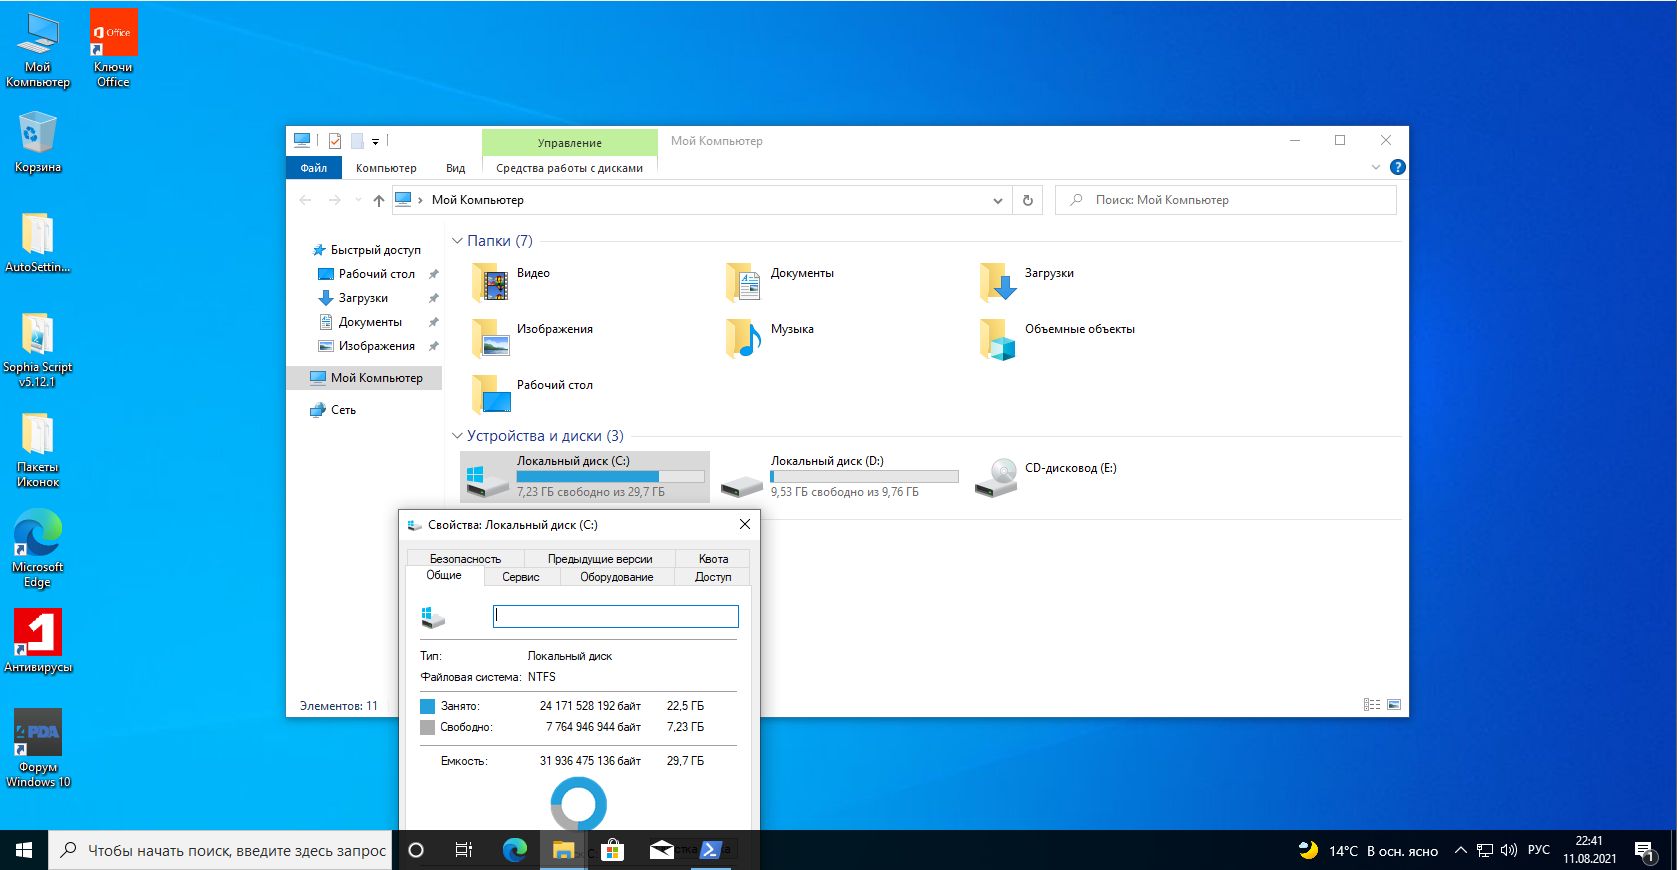Open Explorer help via blue question mark
The width and height of the screenshot is (1677, 870).
pos(1397,167)
